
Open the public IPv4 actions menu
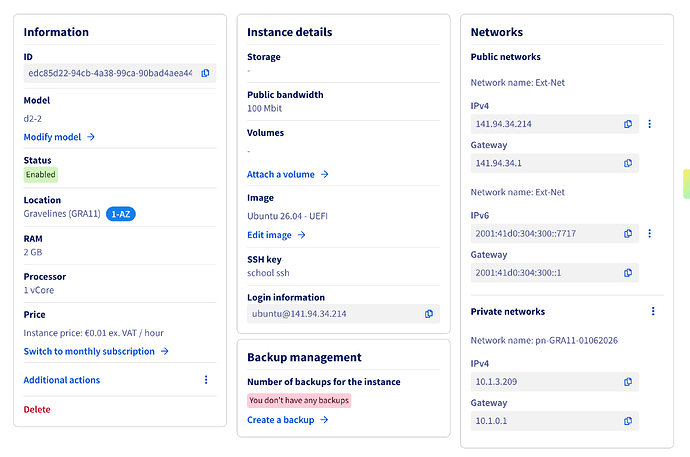(650, 124)
